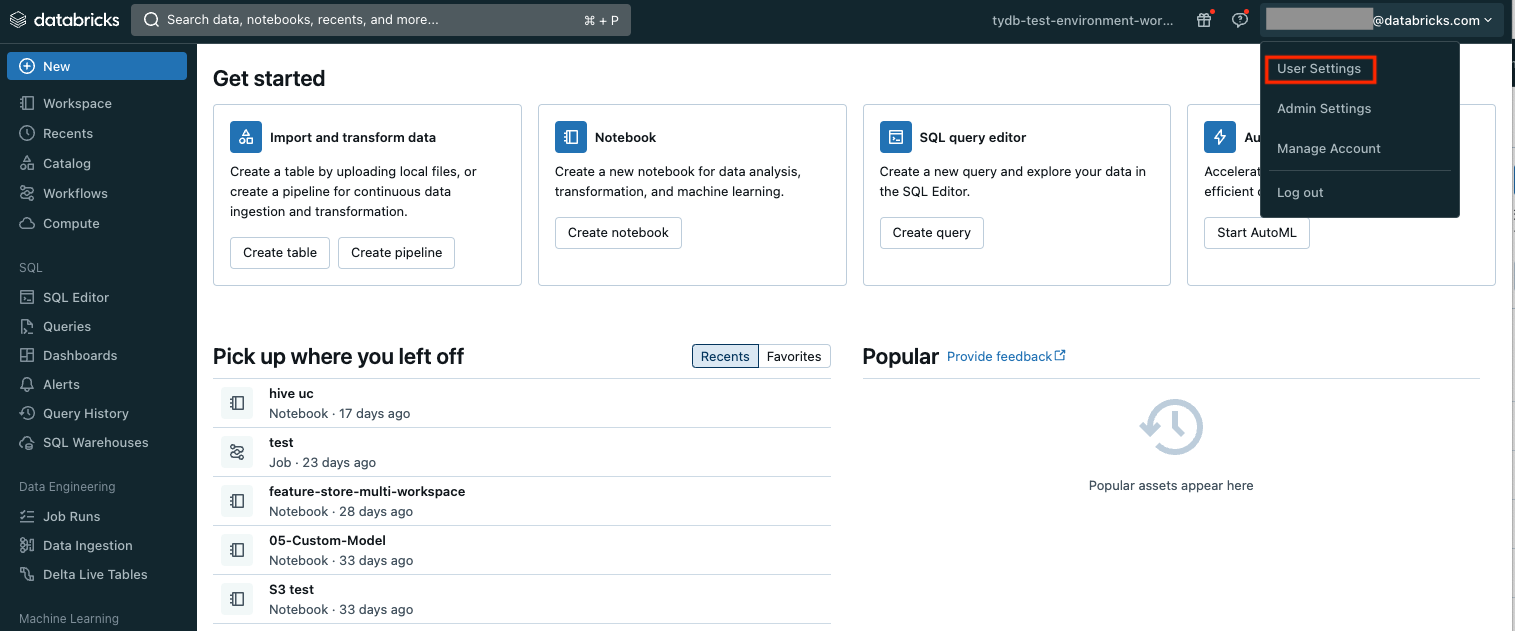Select User Settings from the menu
1515x631 pixels.
tap(1319, 68)
